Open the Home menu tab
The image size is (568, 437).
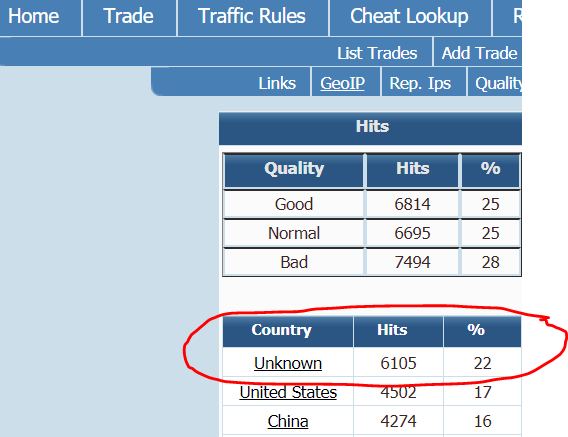point(33,16)
